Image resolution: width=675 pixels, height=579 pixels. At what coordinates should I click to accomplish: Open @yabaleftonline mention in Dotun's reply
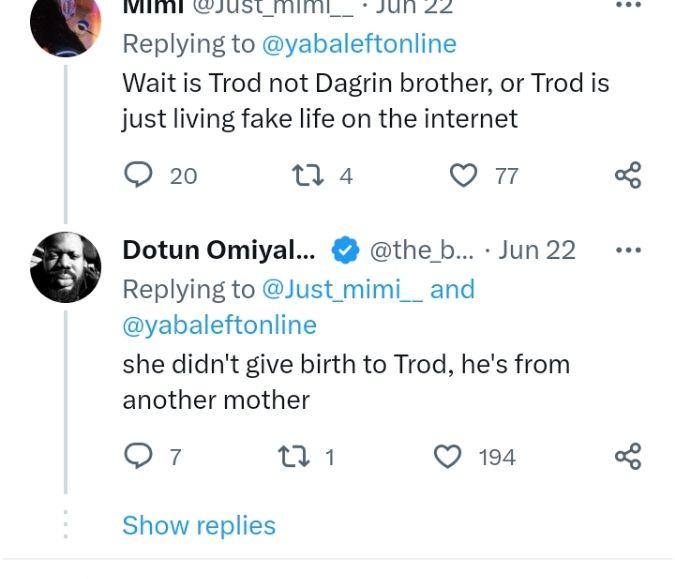tap(219, 325)
